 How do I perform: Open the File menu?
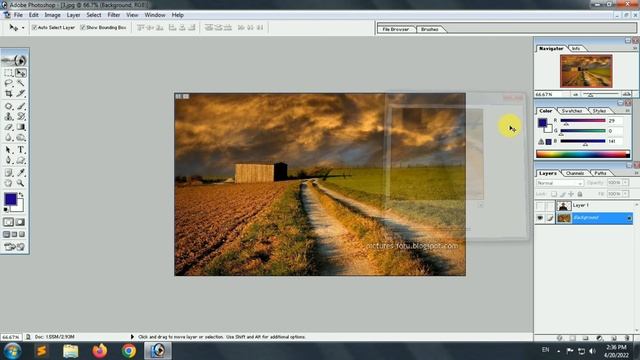18,15
